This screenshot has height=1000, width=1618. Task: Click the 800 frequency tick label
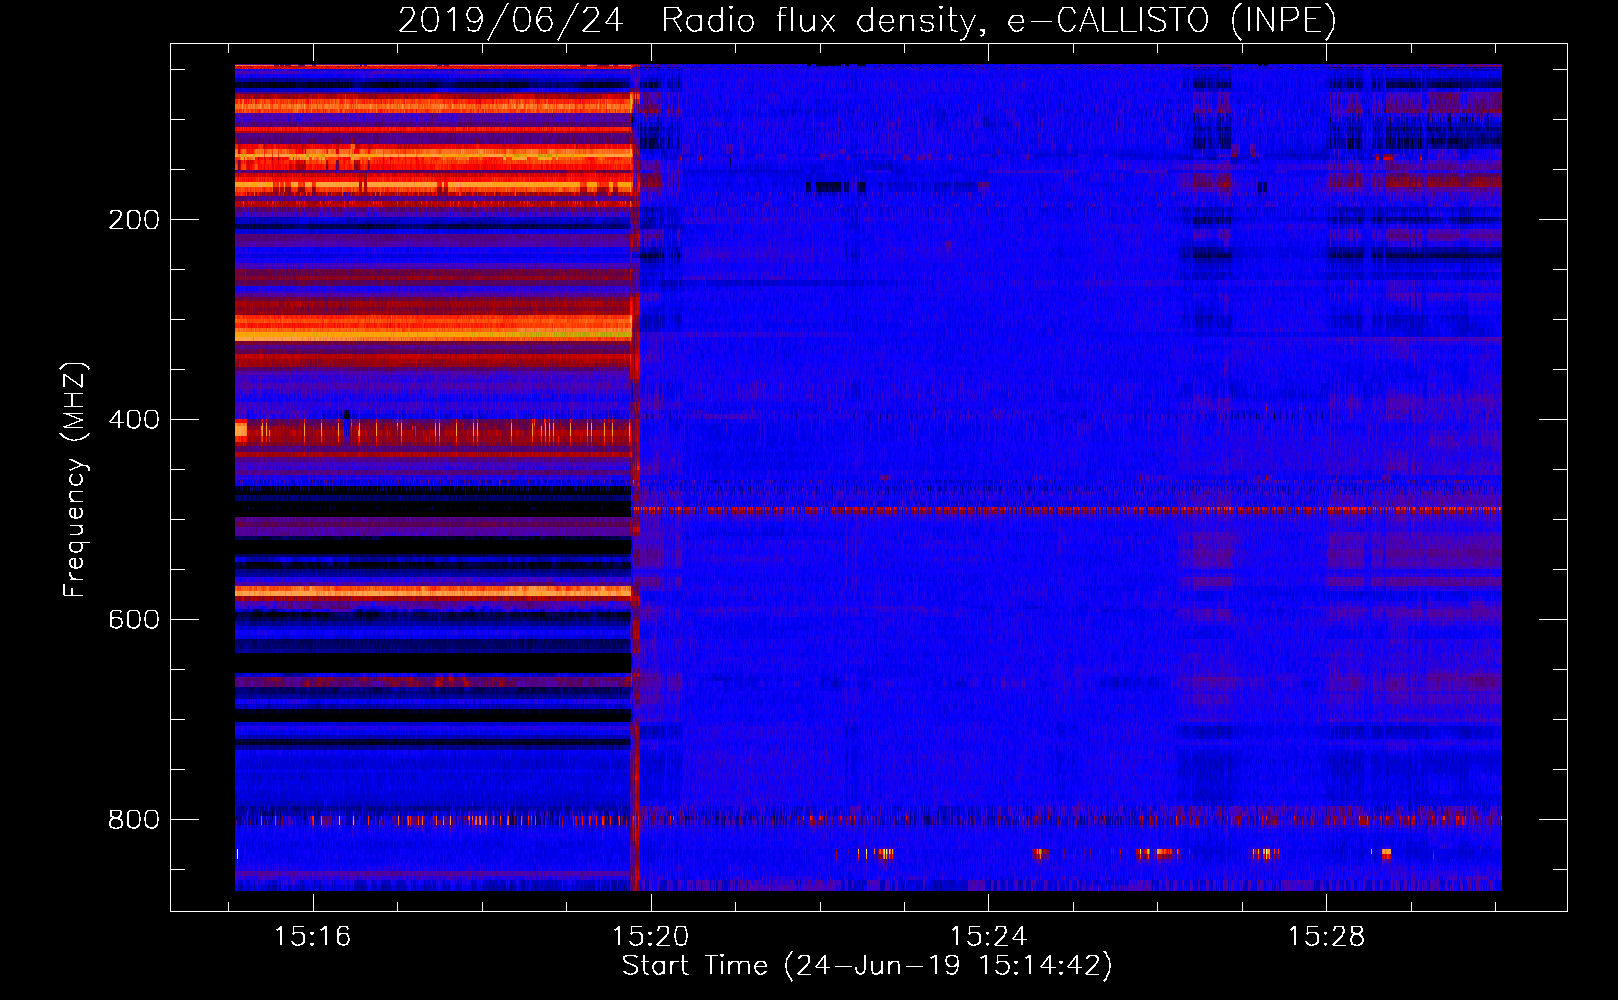click(134, 820)
